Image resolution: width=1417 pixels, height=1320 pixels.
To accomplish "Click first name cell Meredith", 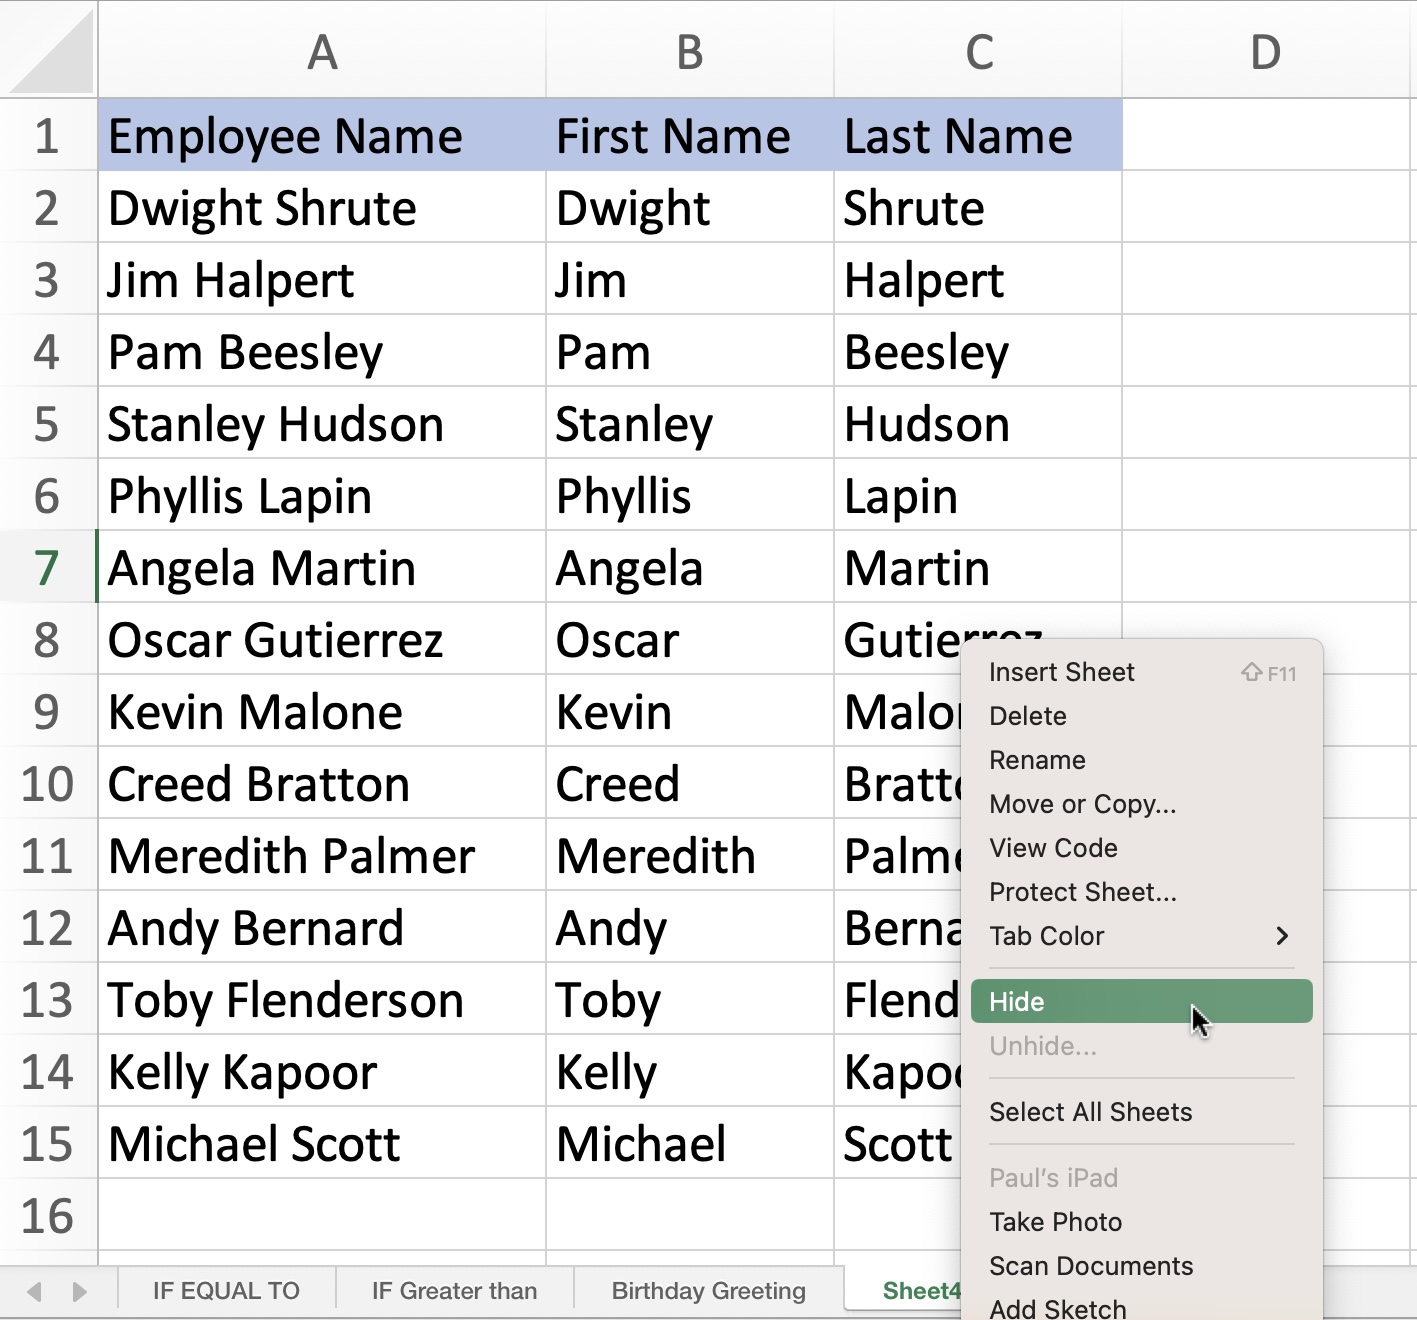I will (690, 855).
